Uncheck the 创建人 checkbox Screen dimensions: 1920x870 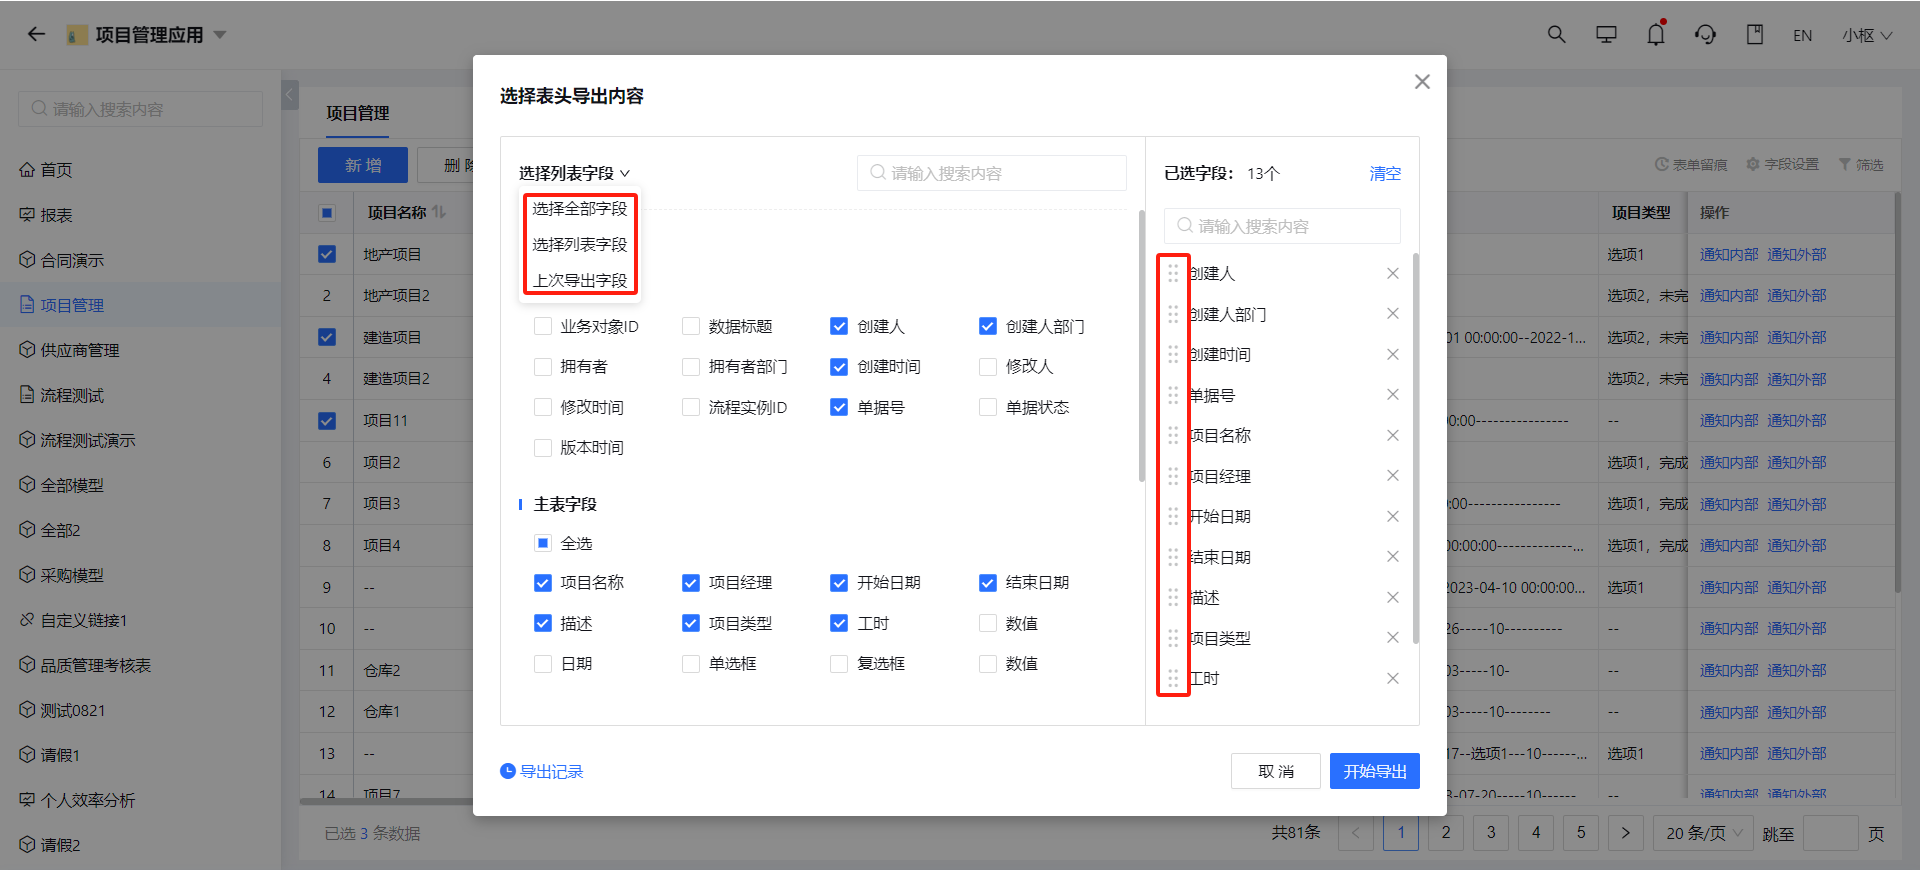[839, 326]
